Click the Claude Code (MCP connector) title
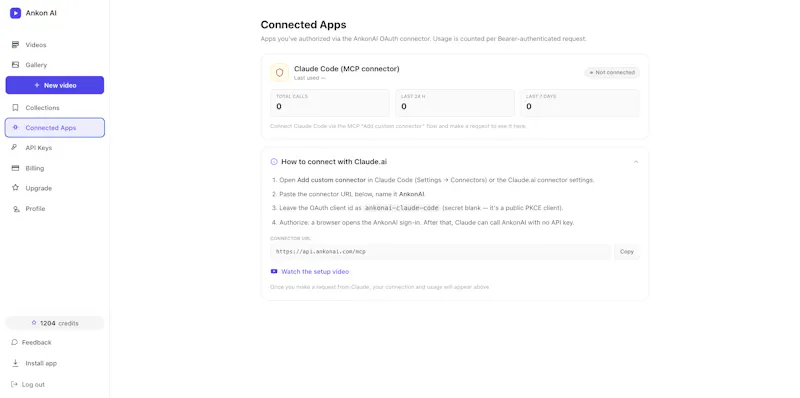This screenshot has height=398, width=800. [x=346, y=68]
